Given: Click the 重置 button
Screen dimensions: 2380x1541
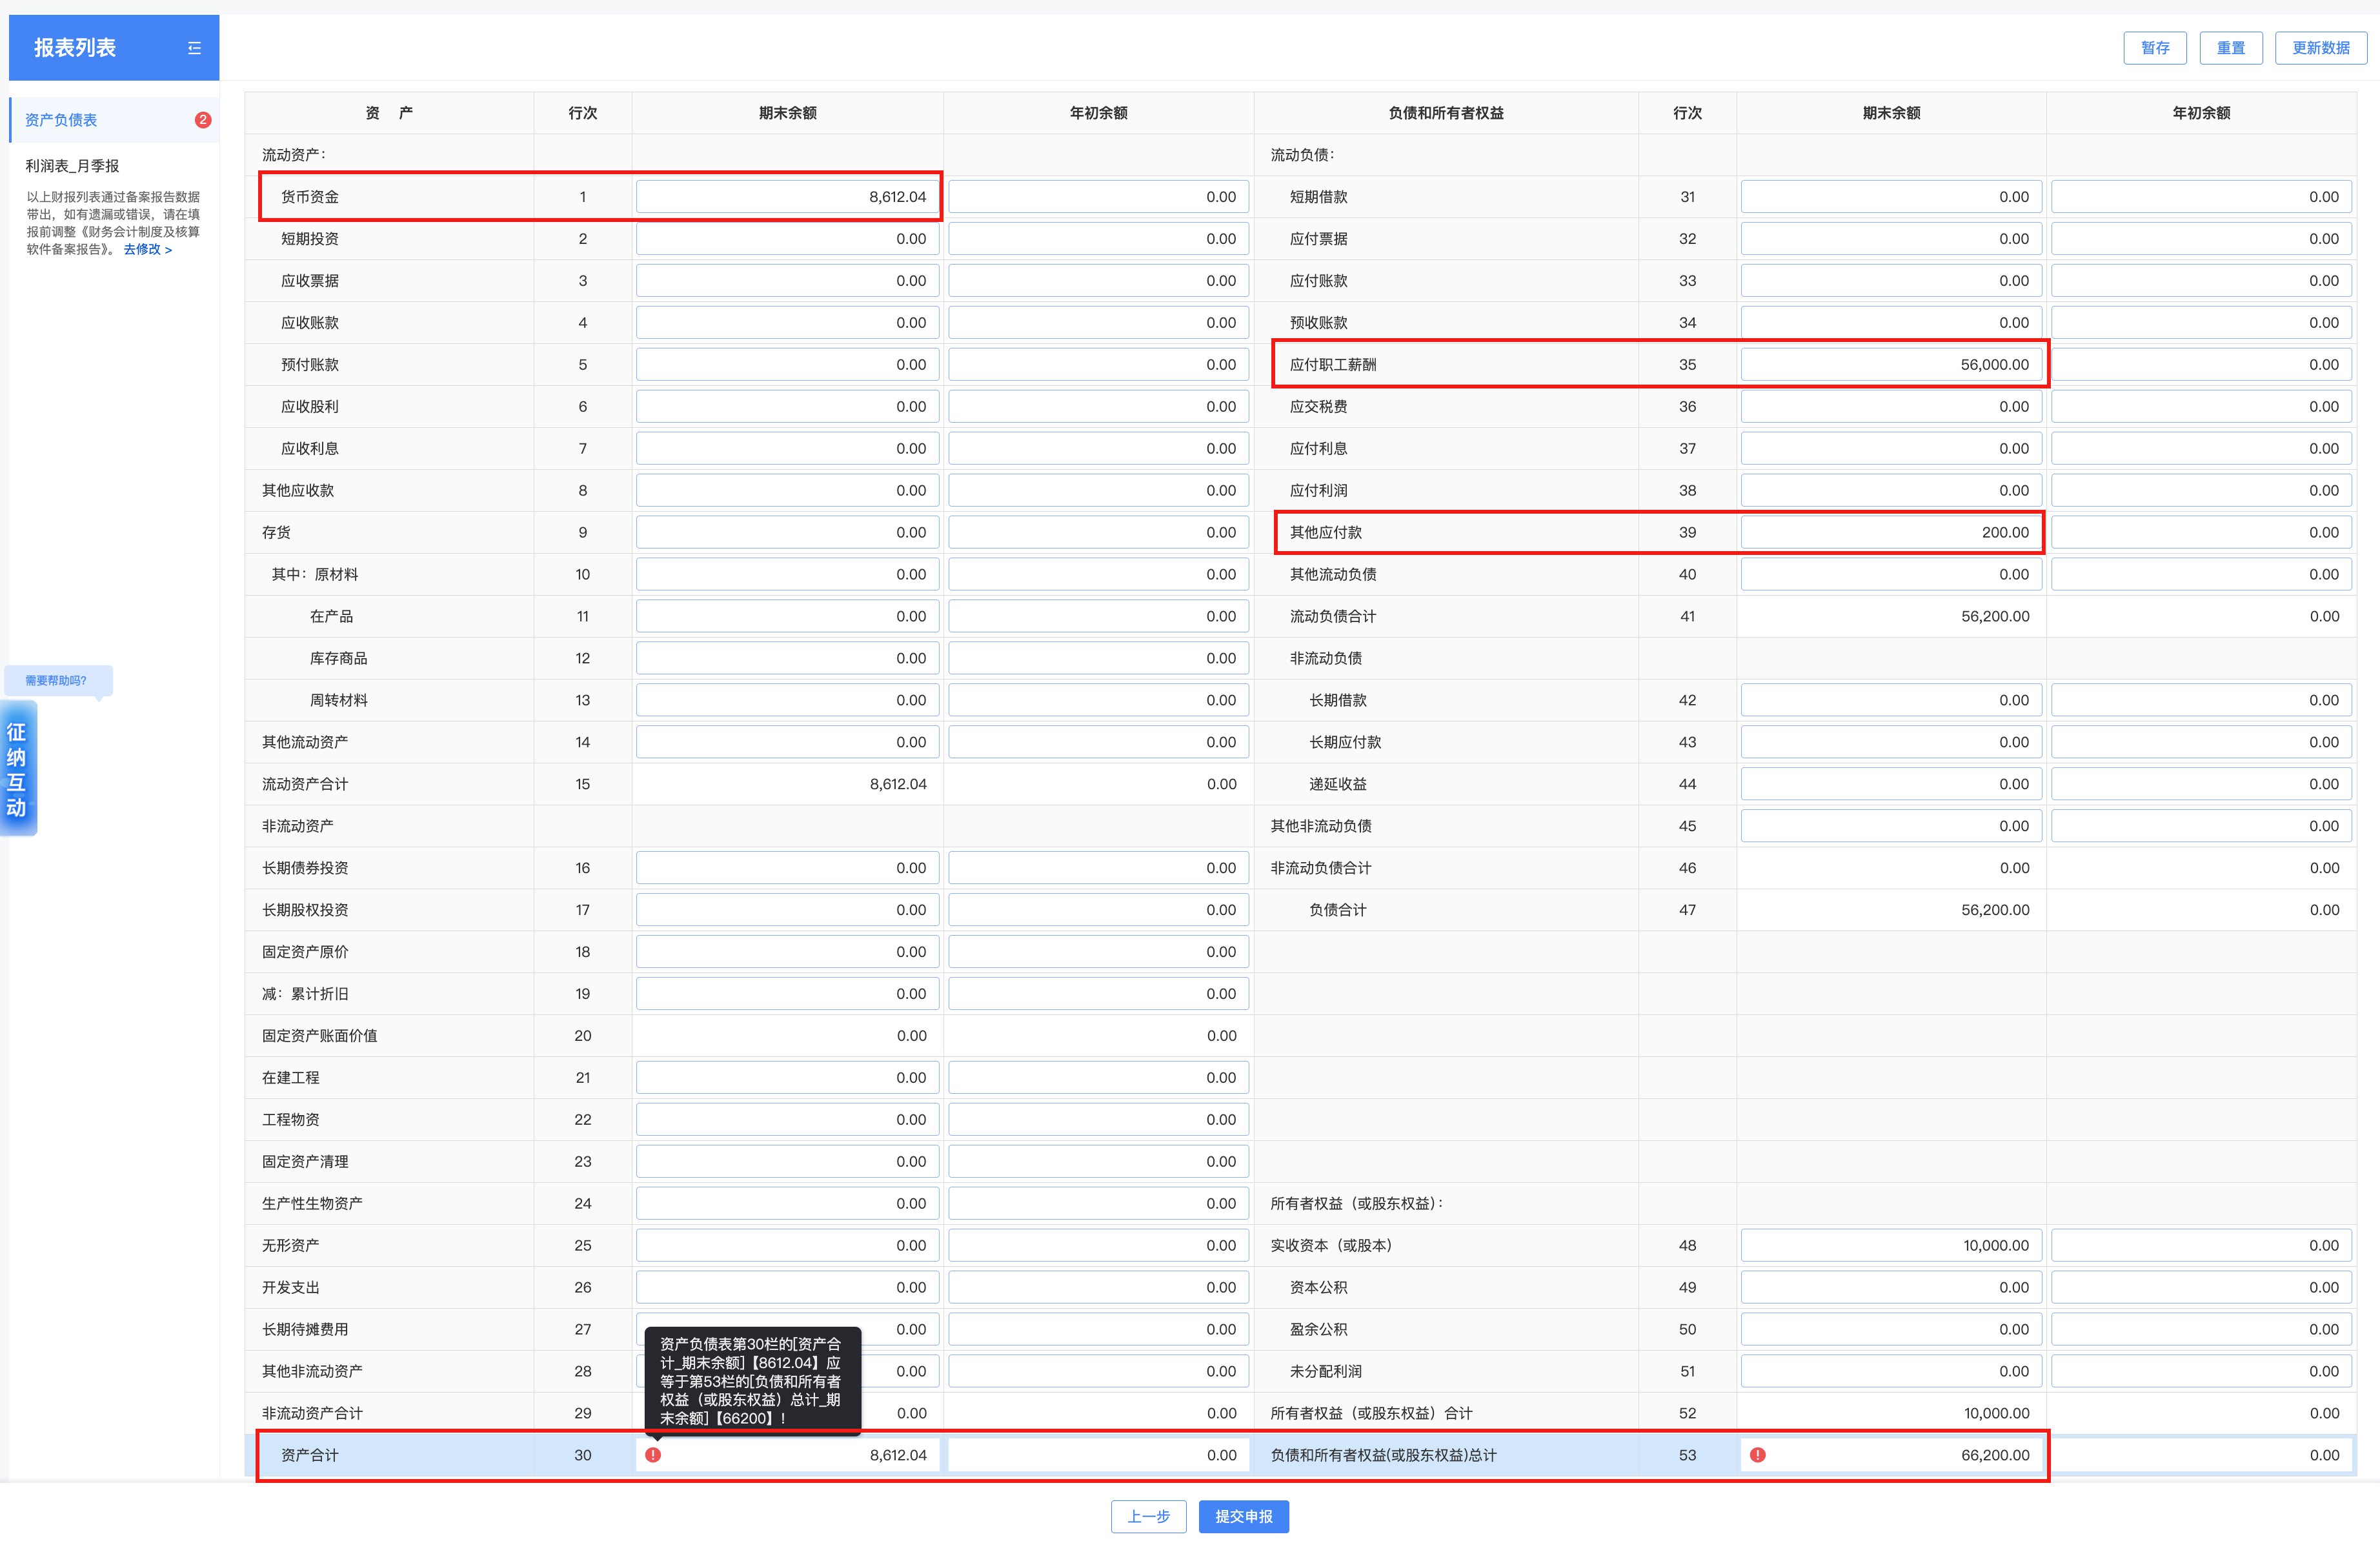Looking at the screenshot, I should tap(2230, 48).
